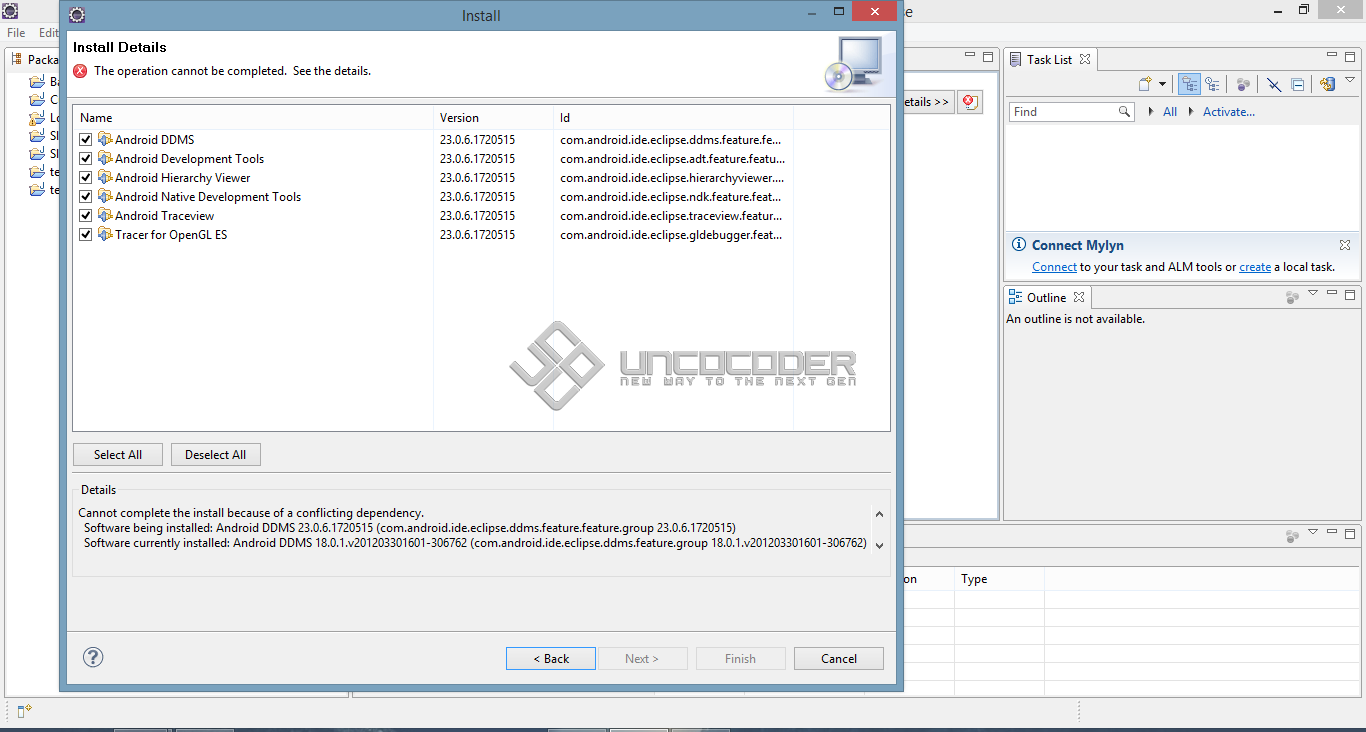Click the com.android.ide.eclipse.ndk.feature id text
Image resolution: width=1366 pixels, height=732 pixels.
pos(672,197)
